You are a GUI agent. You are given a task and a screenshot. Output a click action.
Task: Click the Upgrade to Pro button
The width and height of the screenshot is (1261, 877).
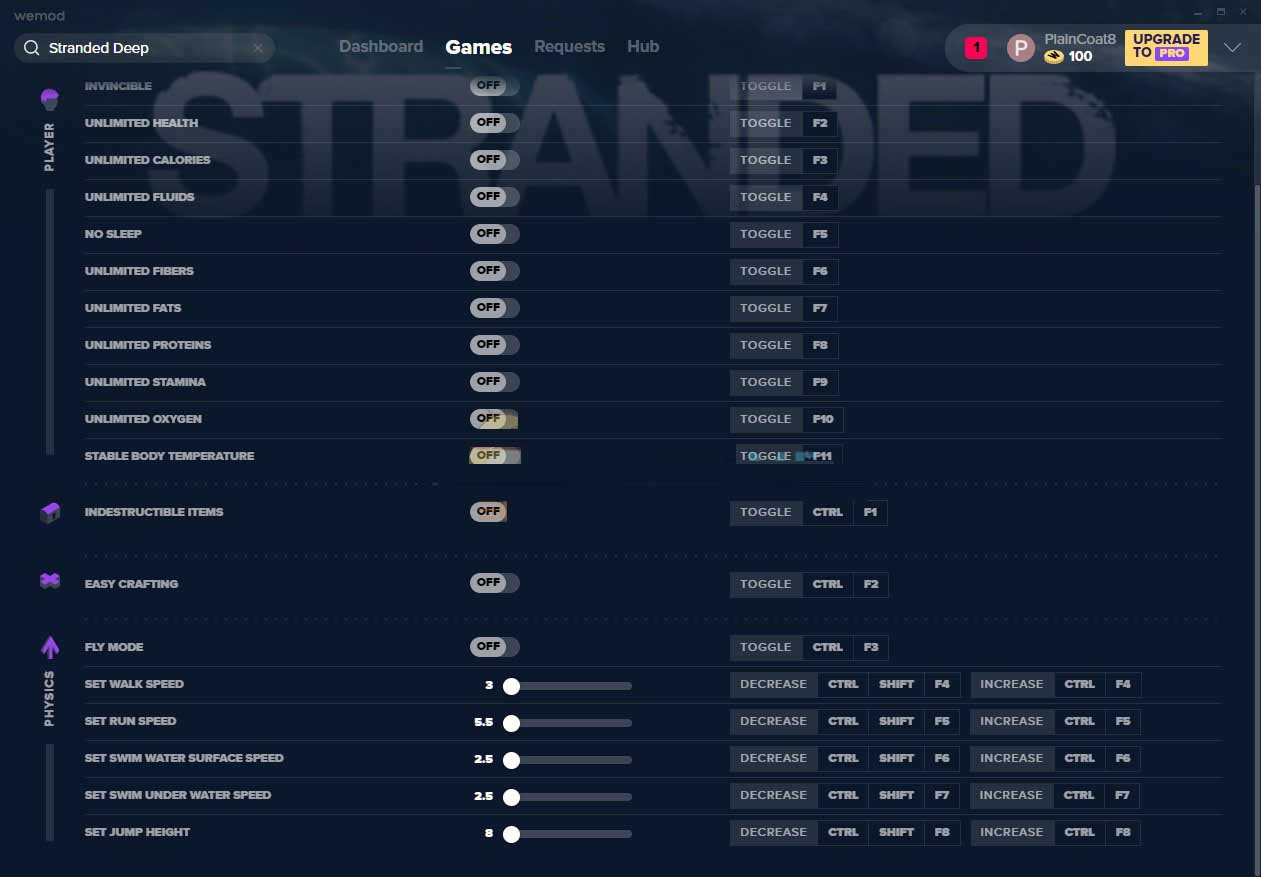point(1166,47)
